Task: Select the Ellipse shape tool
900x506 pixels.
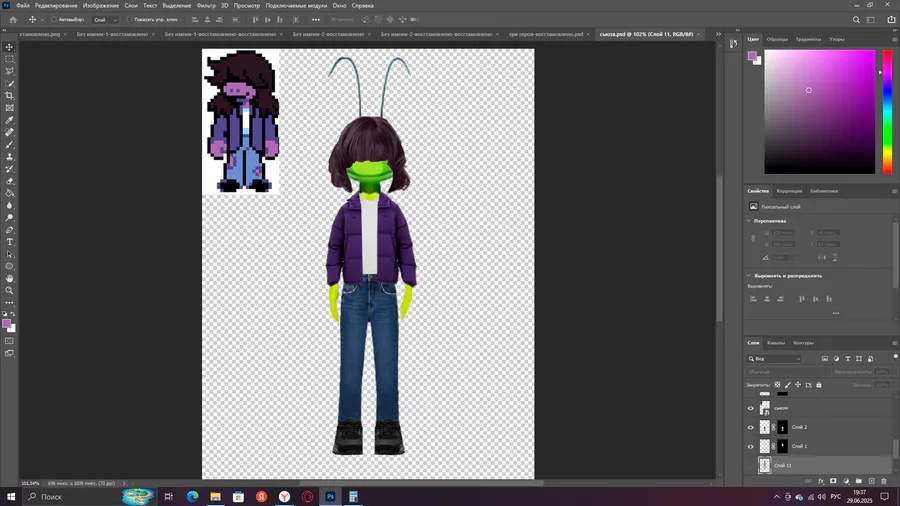Action: [9, 266]
